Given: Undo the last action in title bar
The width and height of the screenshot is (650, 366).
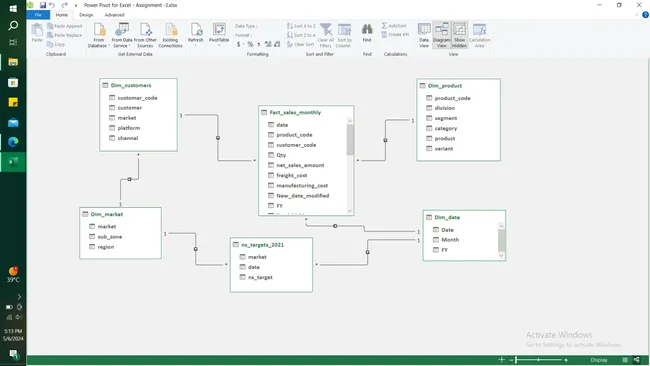Looking at the screenshot, I should (52, 5).
